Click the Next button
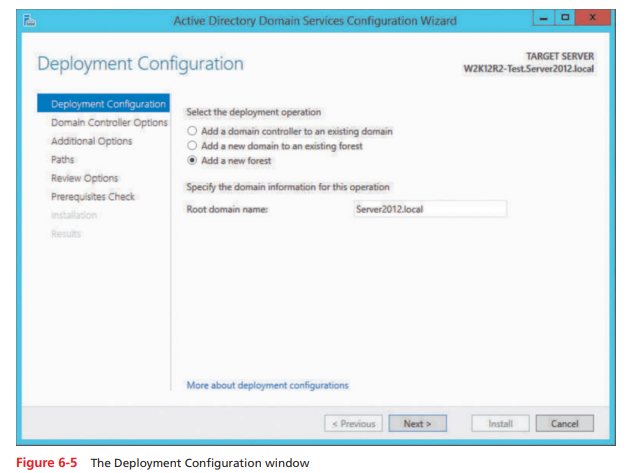630x473 pixels. [x=417, y=424]
